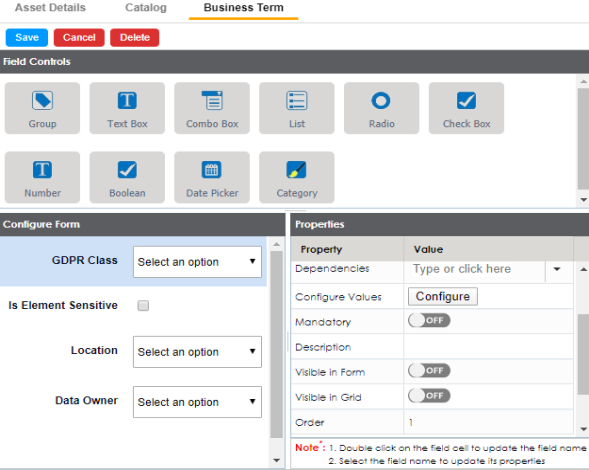Tick the Is Element Sensitive checkbox
Viewport: 589px width, 470px height.
143,305
